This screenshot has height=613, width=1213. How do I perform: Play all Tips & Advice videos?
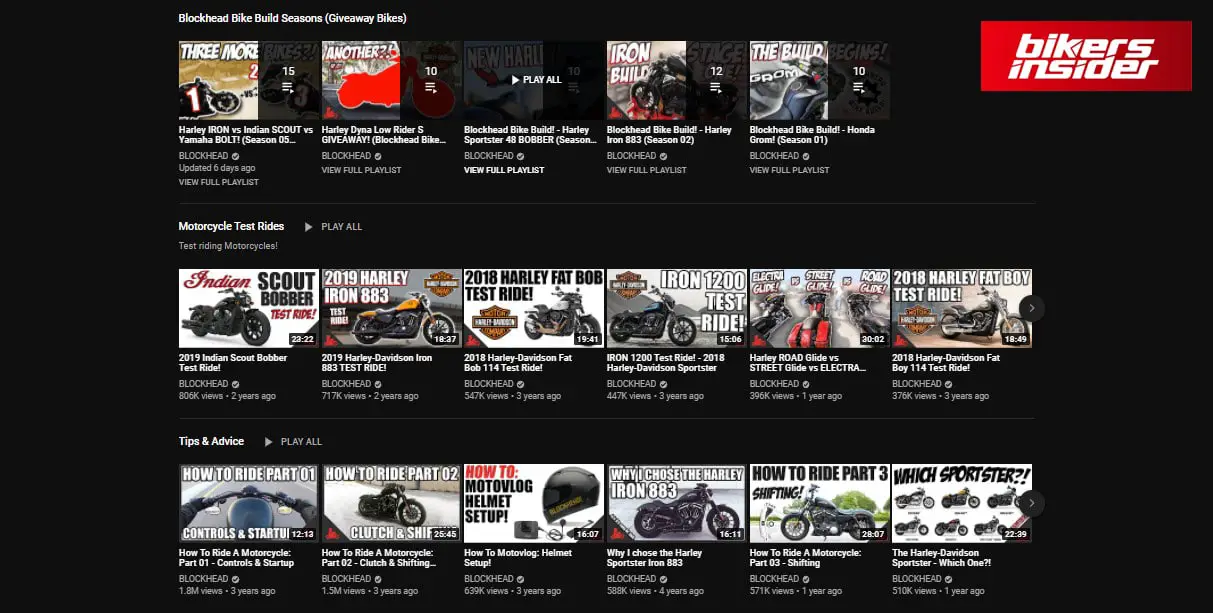pyautogui.click(x=293, y=442)
